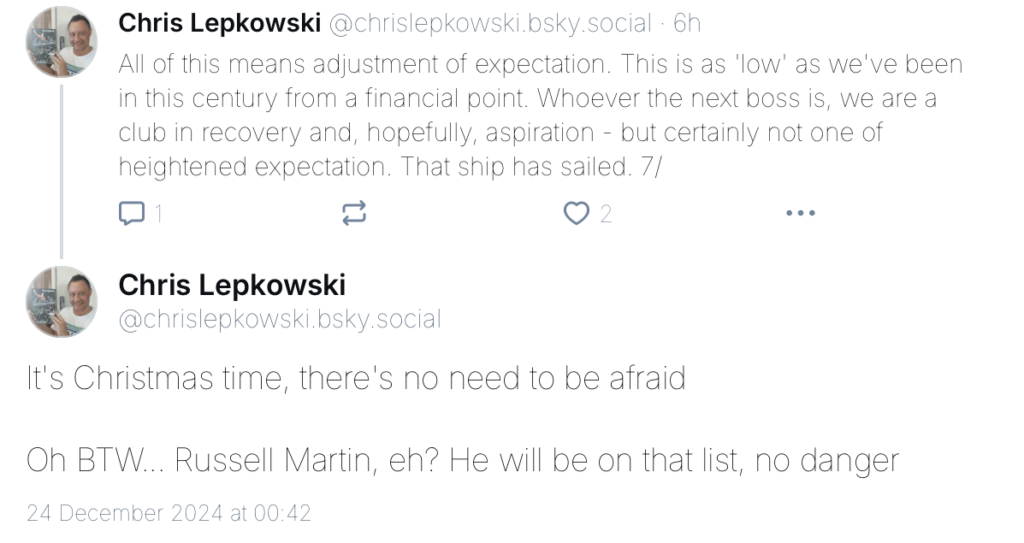Click the sentence 'That ship has sailed. 7/'
The width and height of the screenshot is (1024, 543).
point(531,166)
